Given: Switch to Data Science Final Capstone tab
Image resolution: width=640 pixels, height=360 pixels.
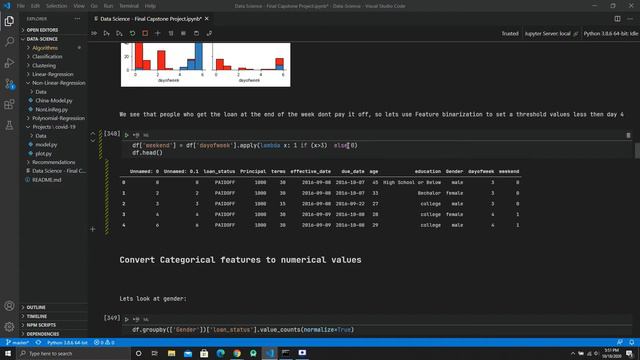Looking at the screenshot, I should click(151, 19).
